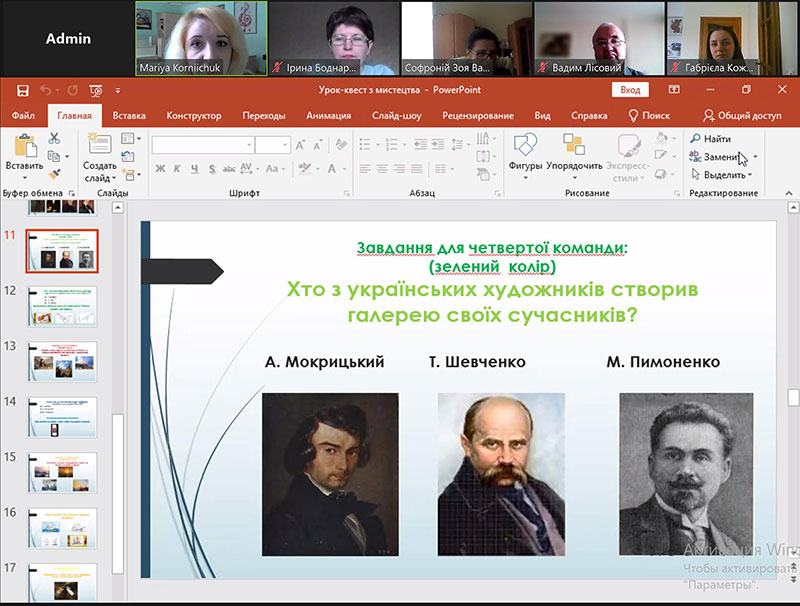Open the text direction options
The image size is (800, 606).
coord(486,138)
